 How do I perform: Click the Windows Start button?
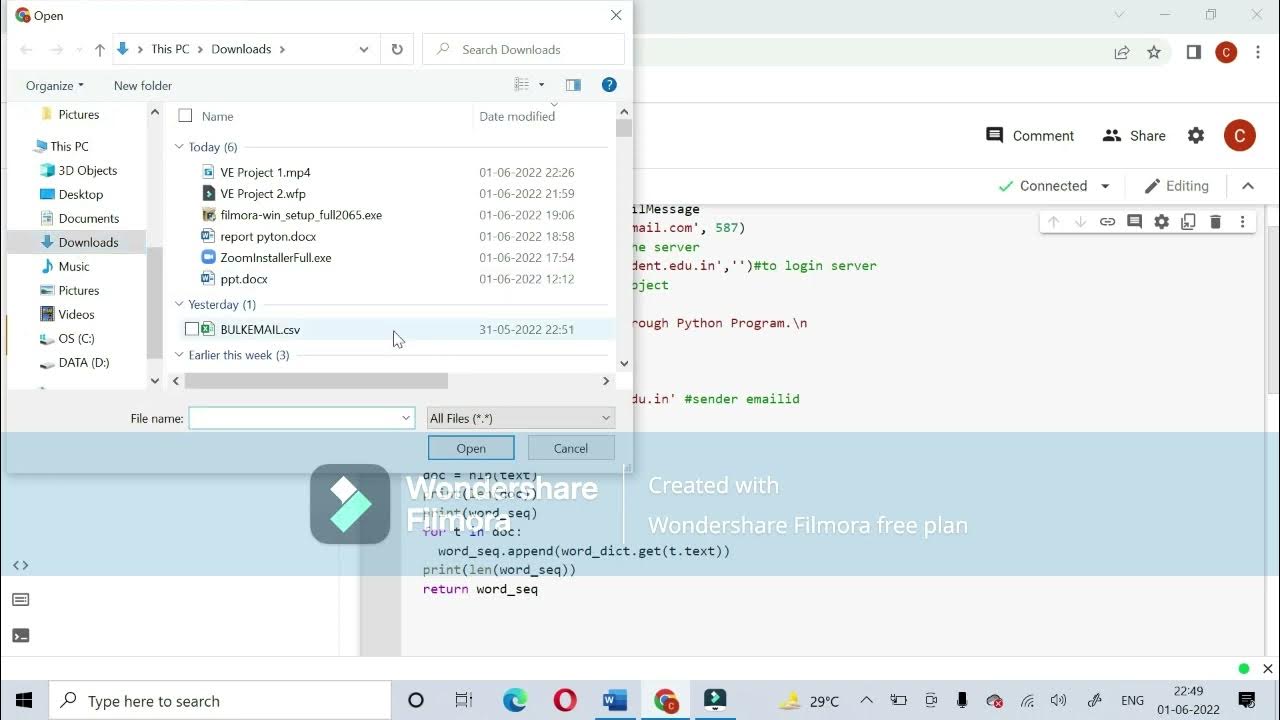click(24, 700)
